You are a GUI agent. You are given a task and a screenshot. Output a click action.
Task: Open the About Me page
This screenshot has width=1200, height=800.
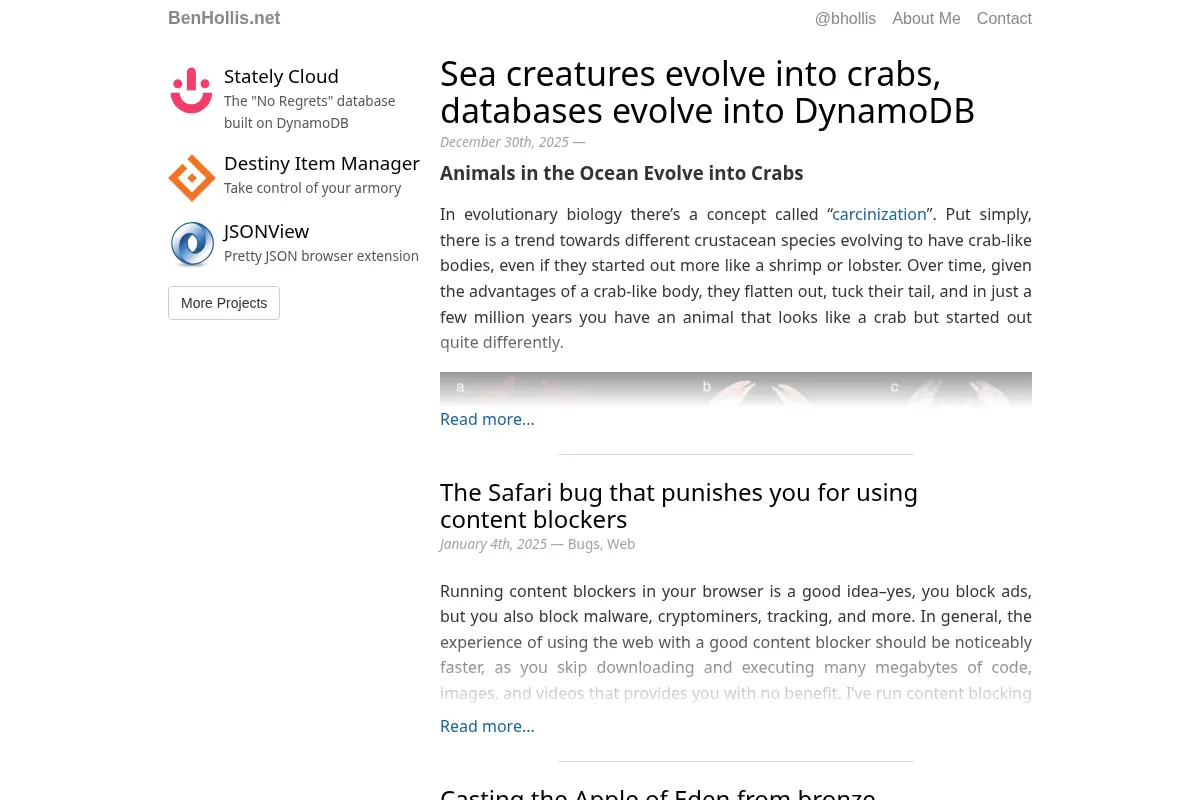pos(926,18)
